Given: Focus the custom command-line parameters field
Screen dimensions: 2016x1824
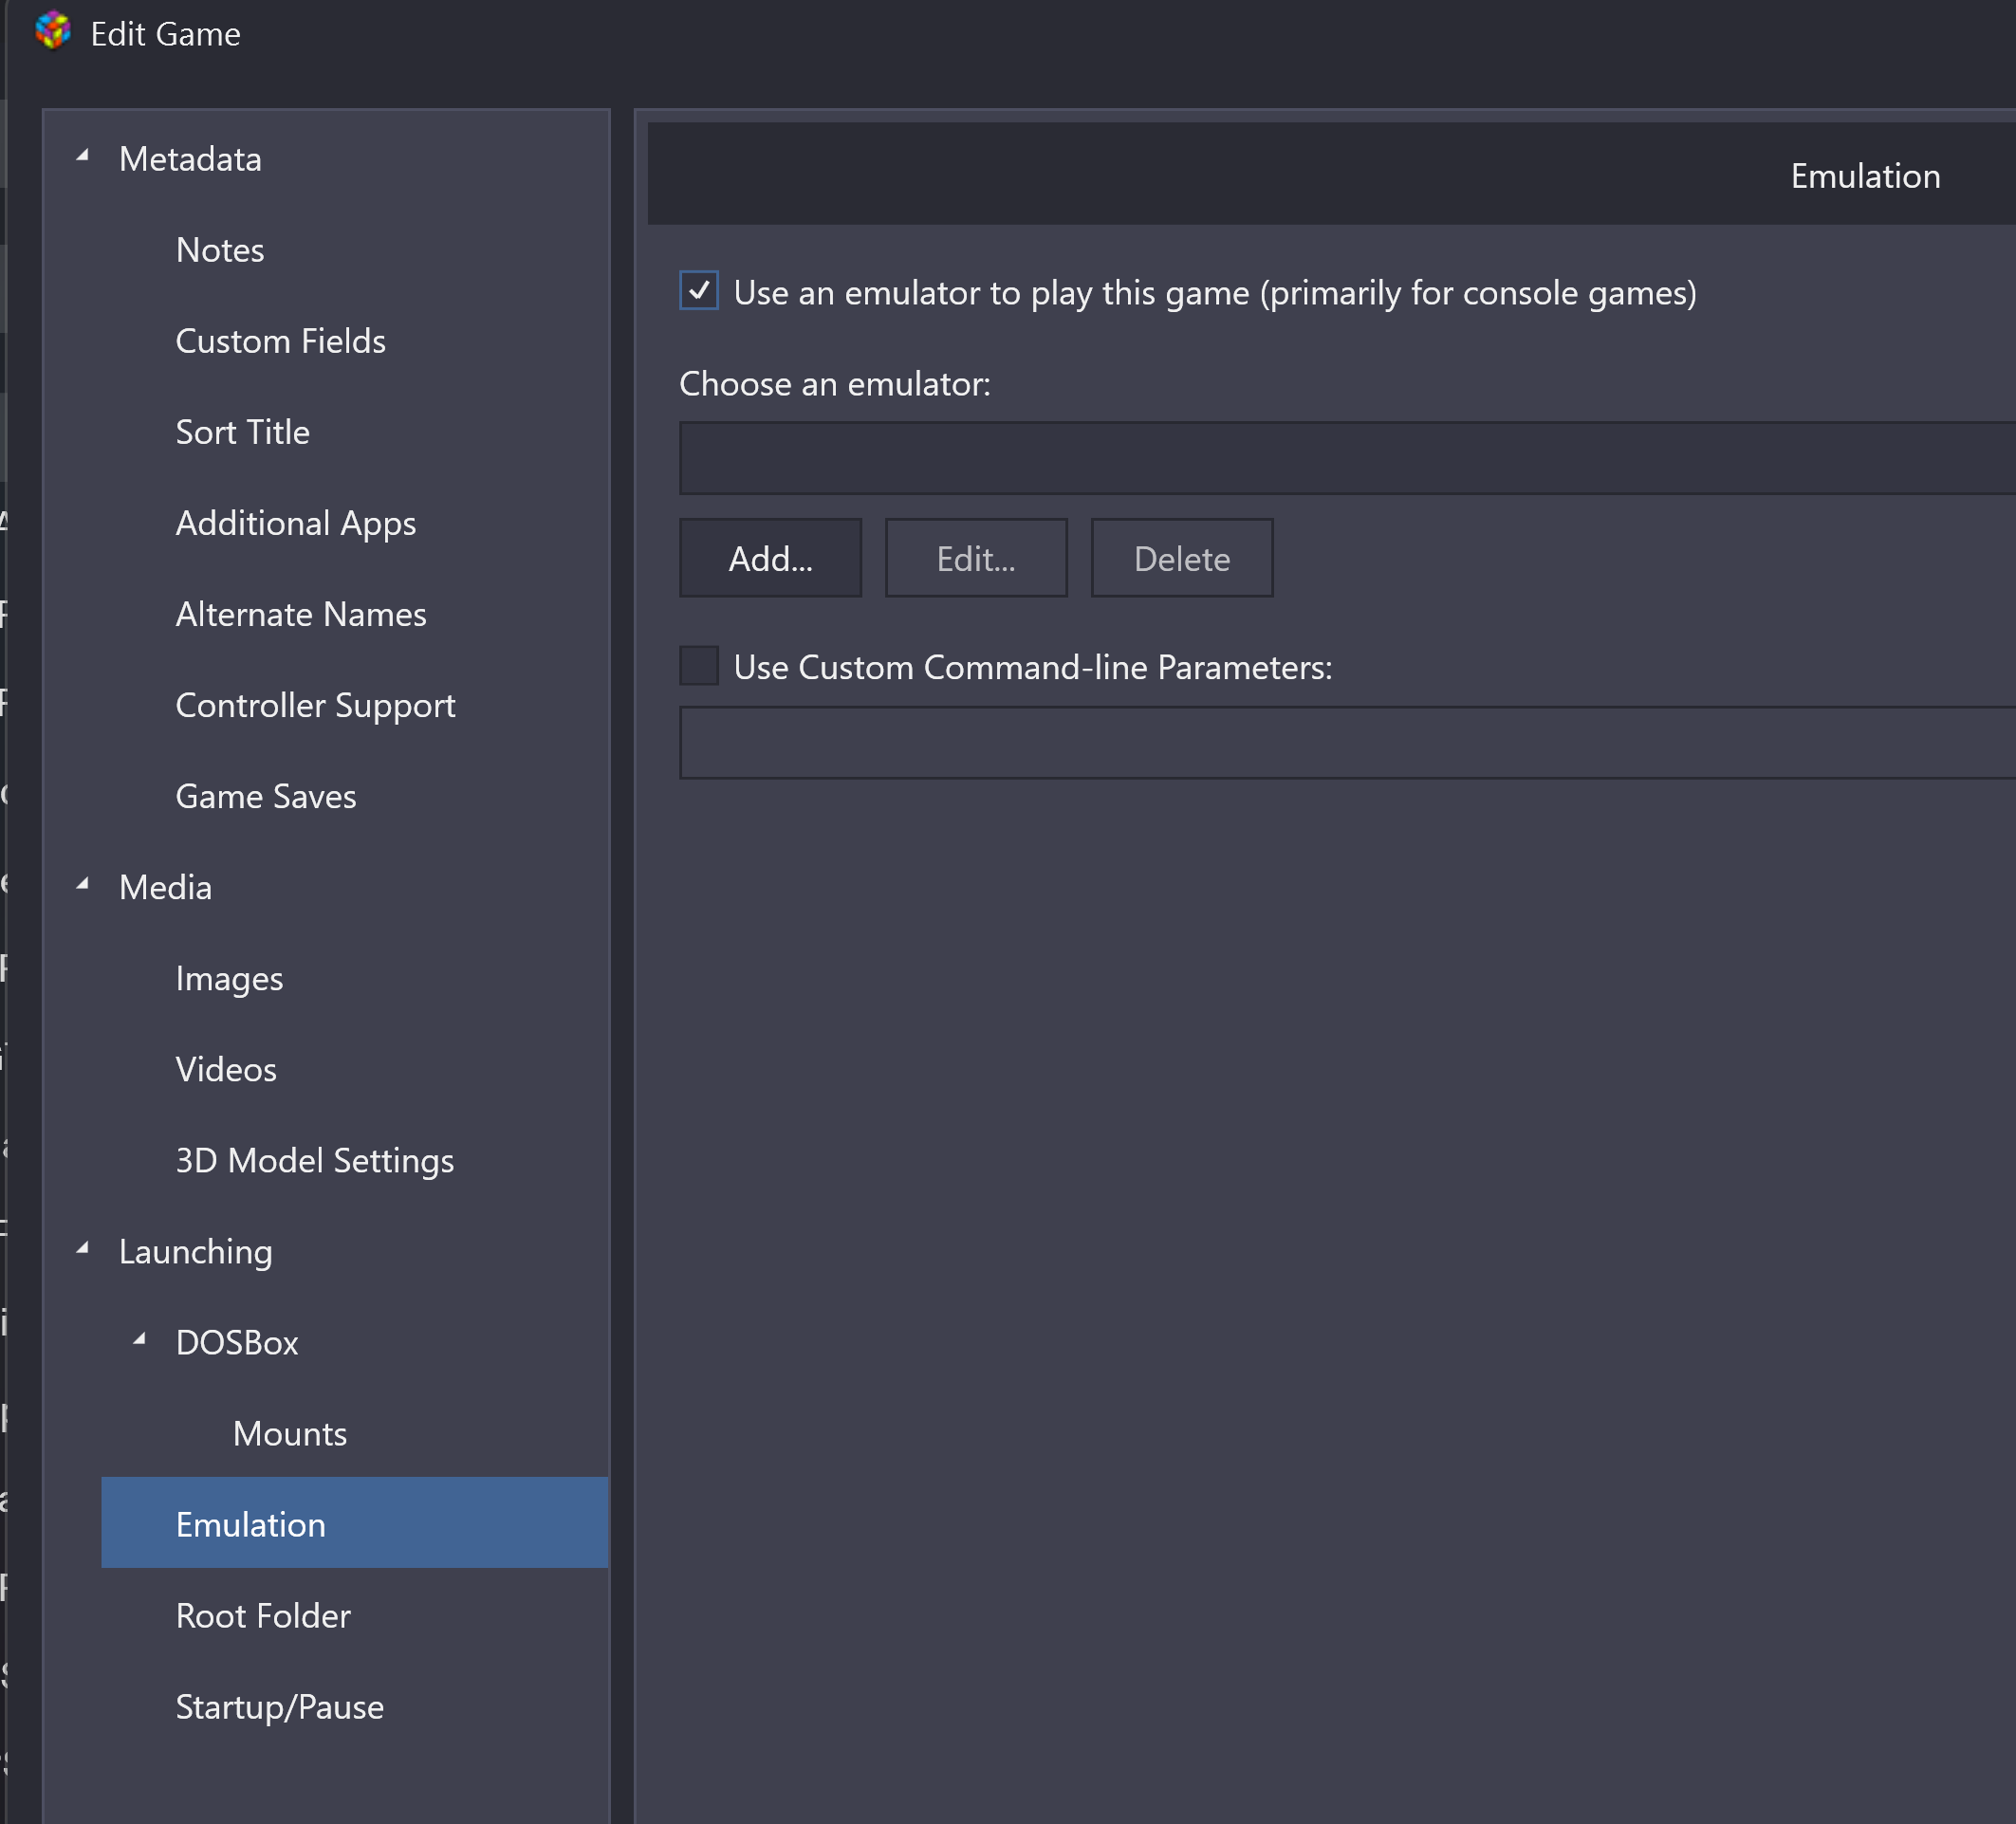Looking at the screenshot, I should [x=1347, y=743].
